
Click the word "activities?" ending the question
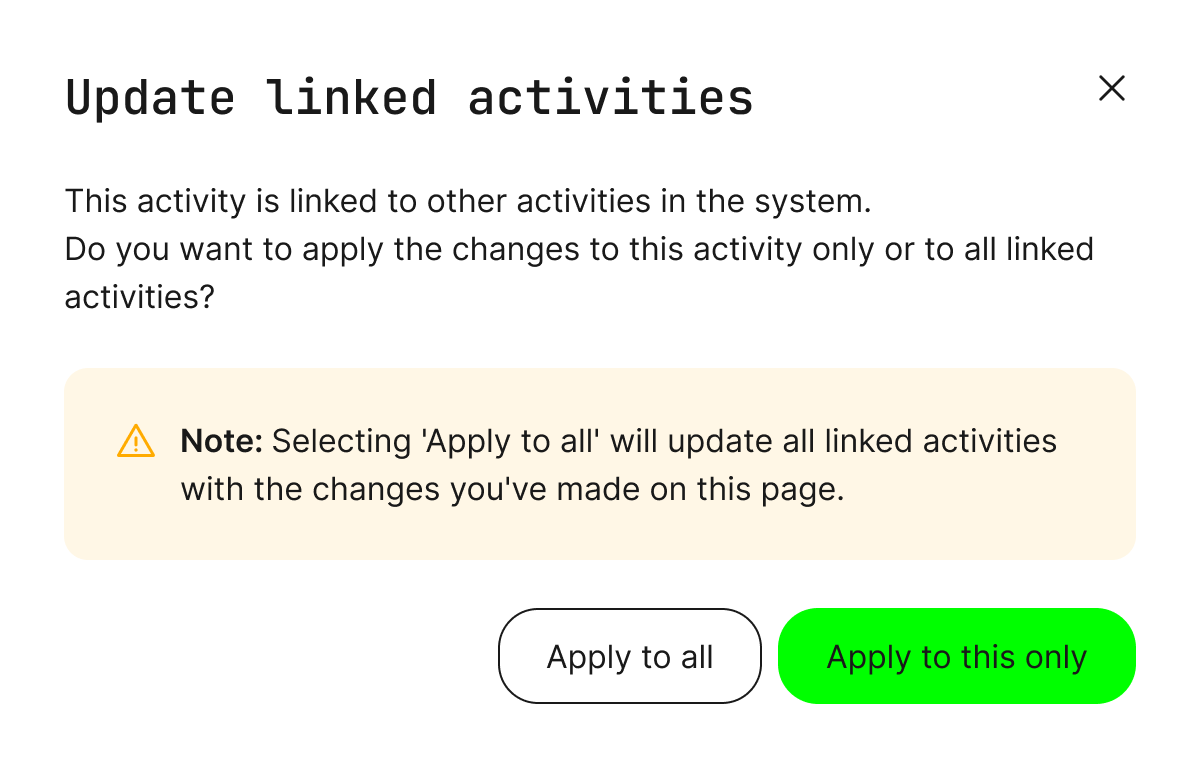click(140, 297)
